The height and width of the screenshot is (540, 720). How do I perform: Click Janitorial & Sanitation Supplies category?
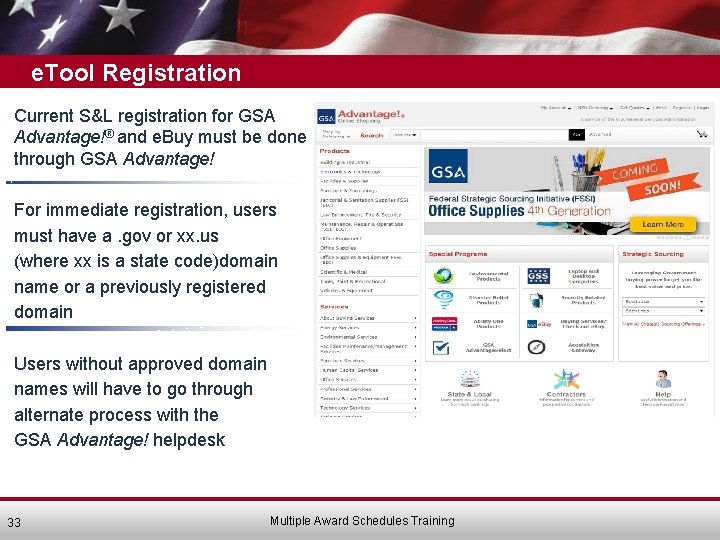pyautogui.click(x=364, y=202)
